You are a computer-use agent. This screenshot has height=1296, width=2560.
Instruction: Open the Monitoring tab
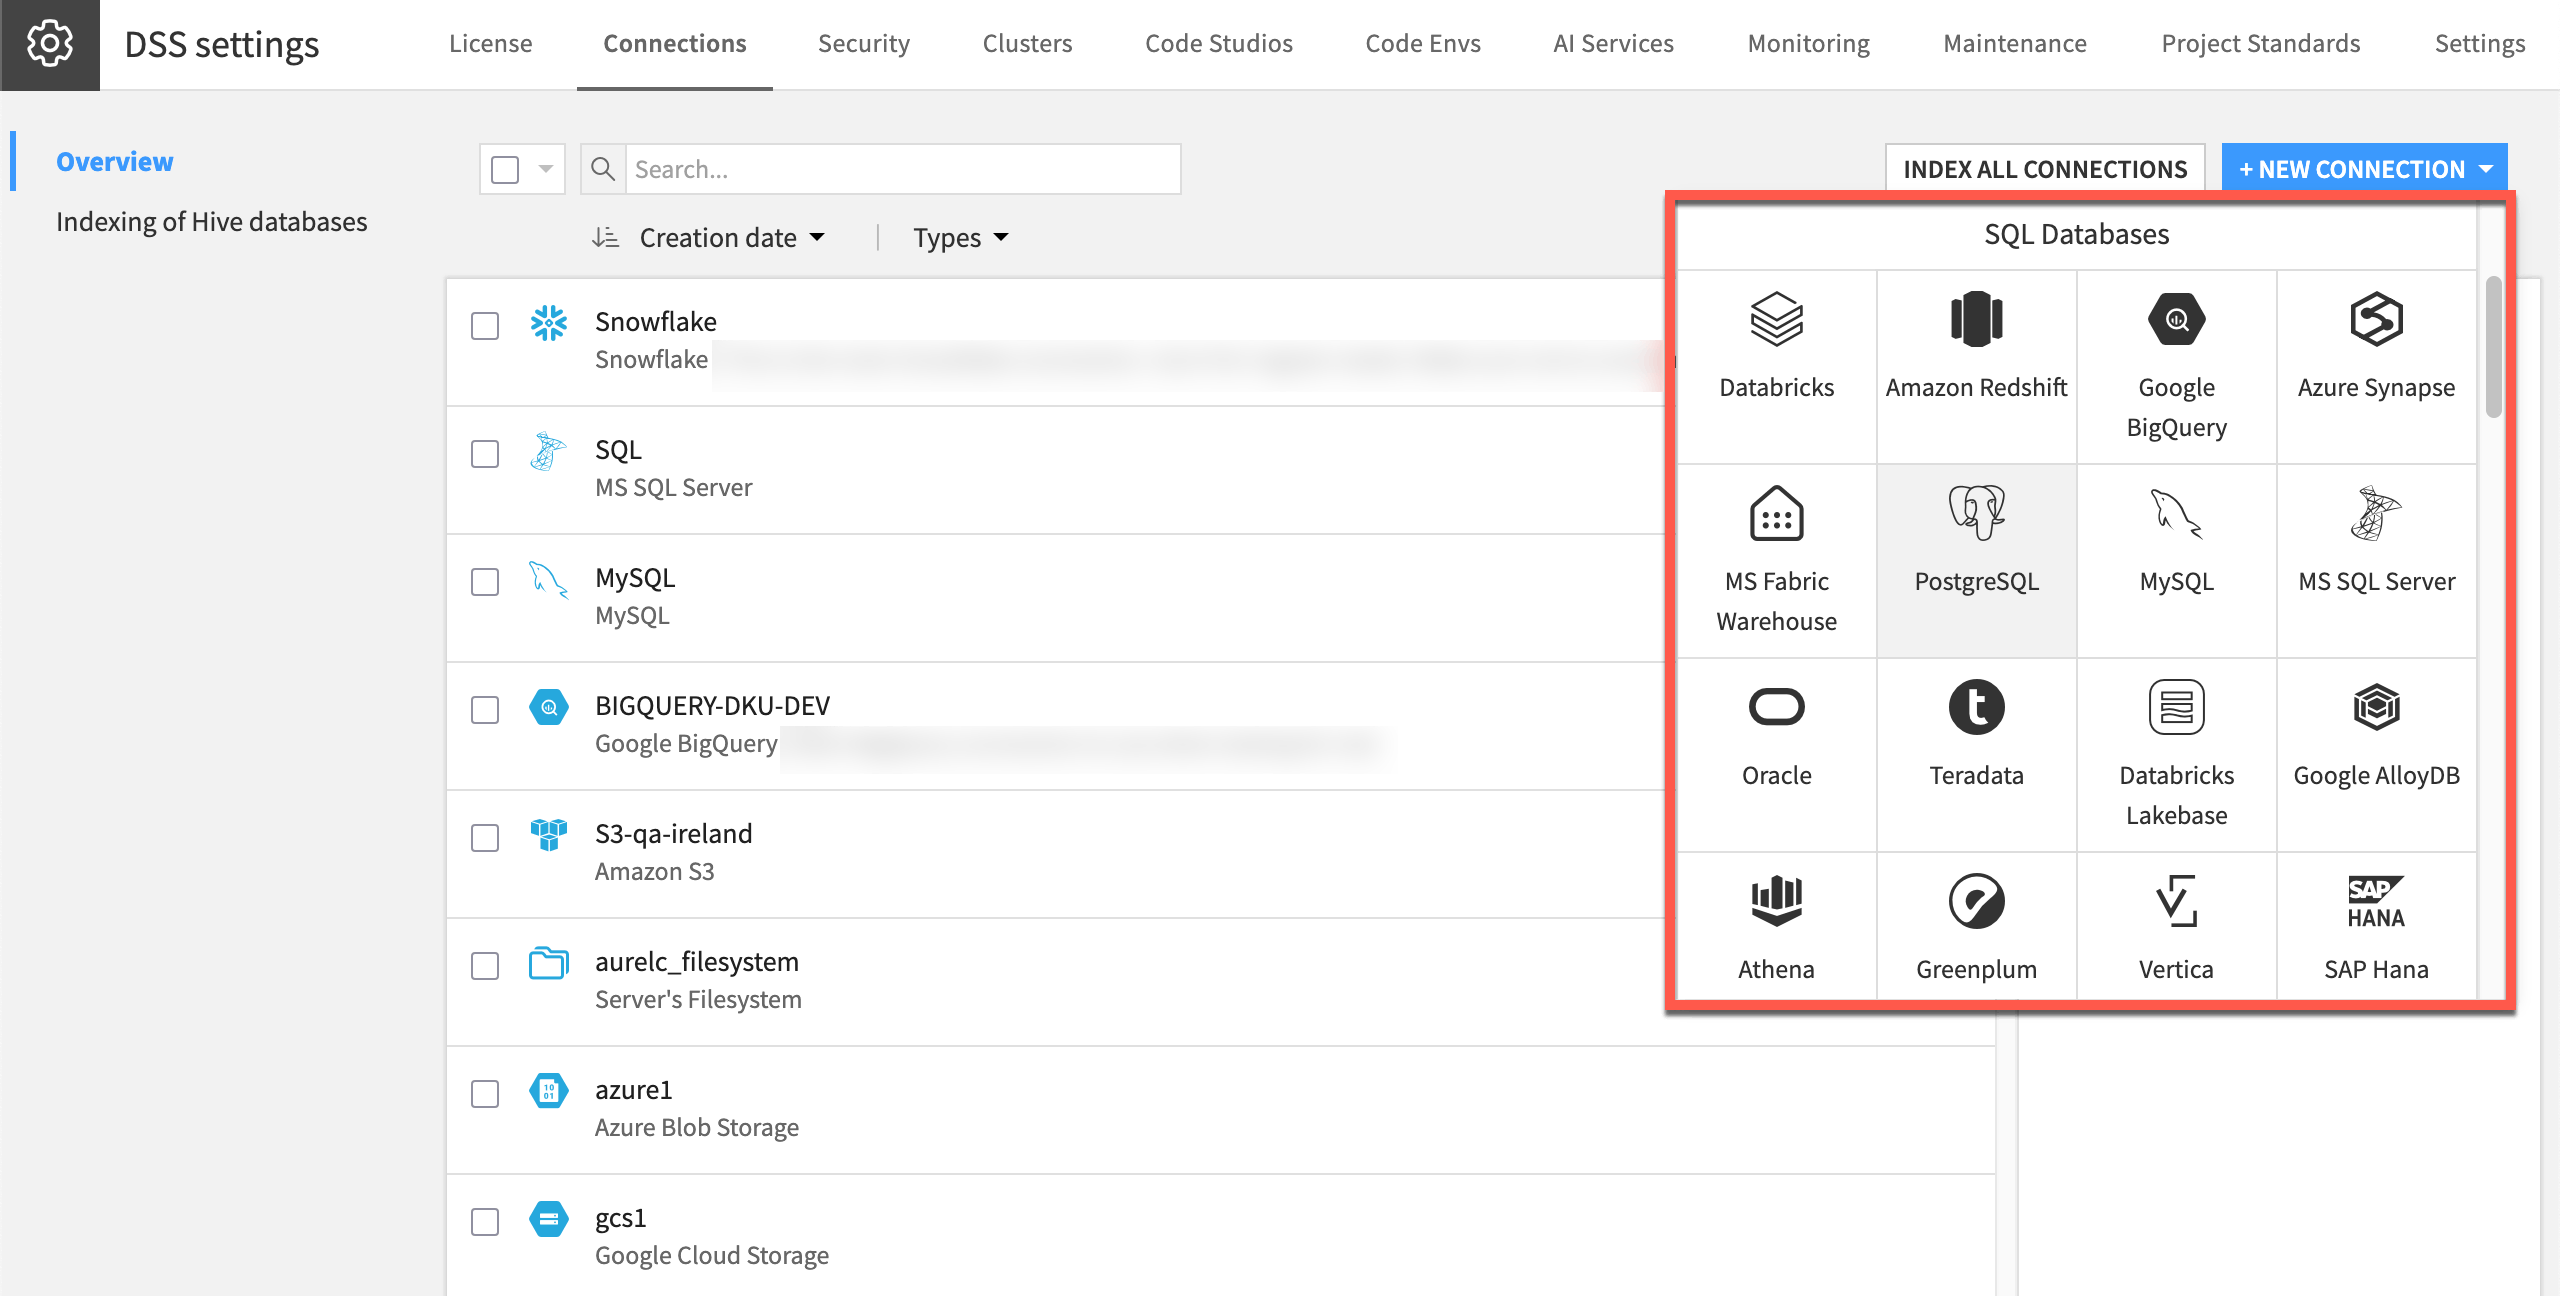pos(1808,44)
